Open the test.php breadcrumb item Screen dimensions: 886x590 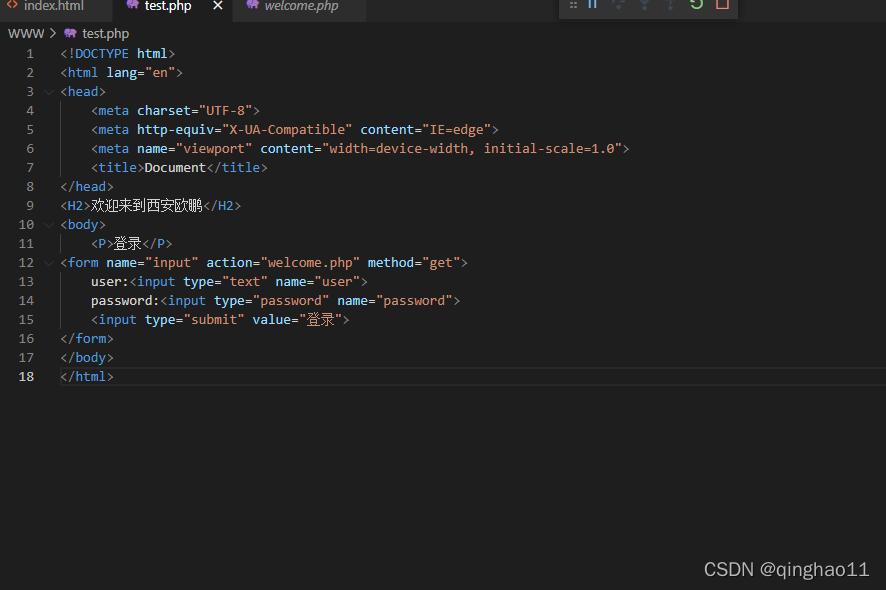[105, 33]
